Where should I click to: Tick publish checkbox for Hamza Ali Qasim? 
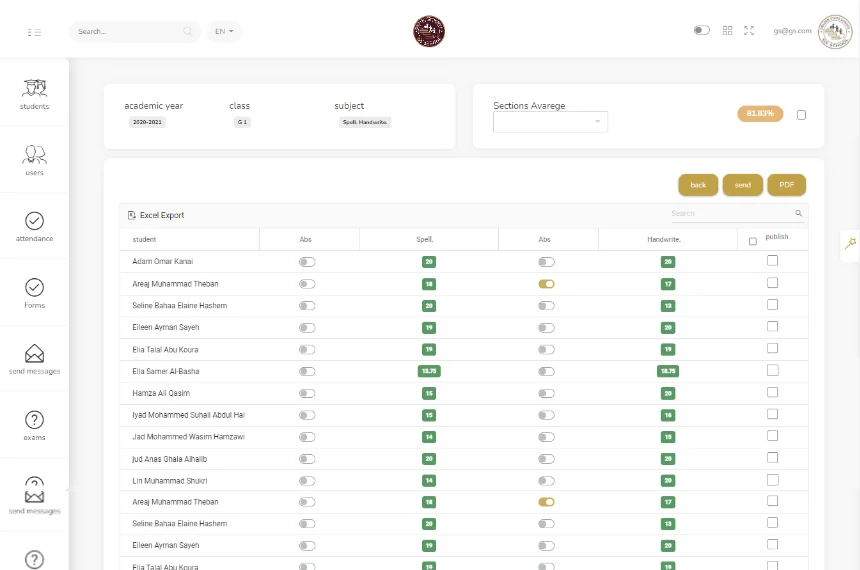pyautogui.click(x=772, y=392)
